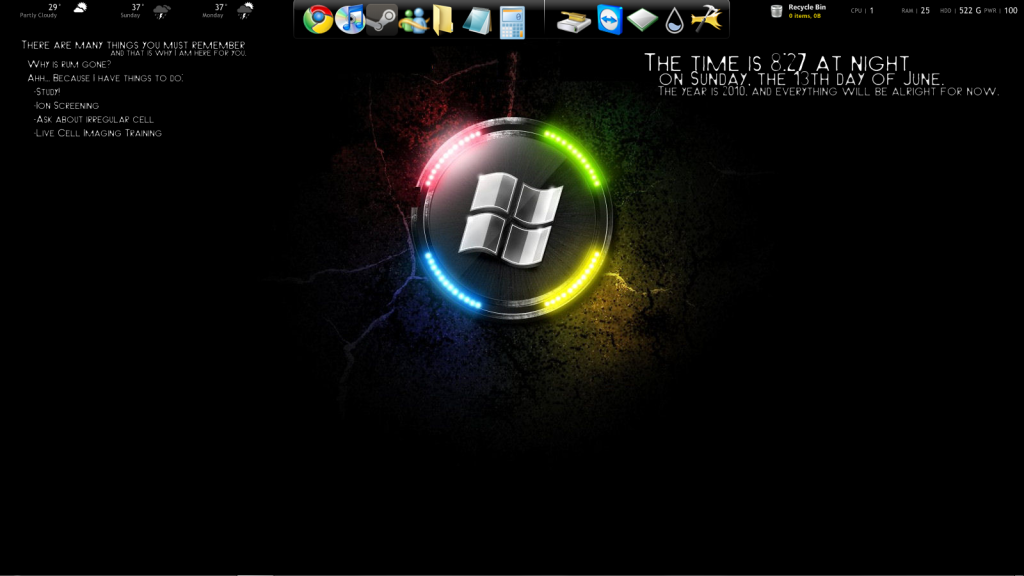Screen dimensions: 1024x576
Task: Open the disk drive cleanup icon
Action: pos(573,21)
